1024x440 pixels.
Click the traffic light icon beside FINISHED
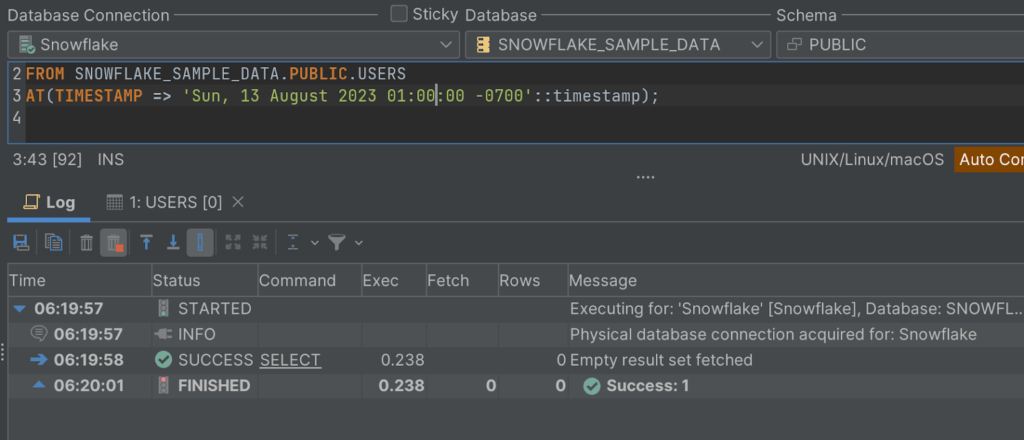(x=163, y=386)
